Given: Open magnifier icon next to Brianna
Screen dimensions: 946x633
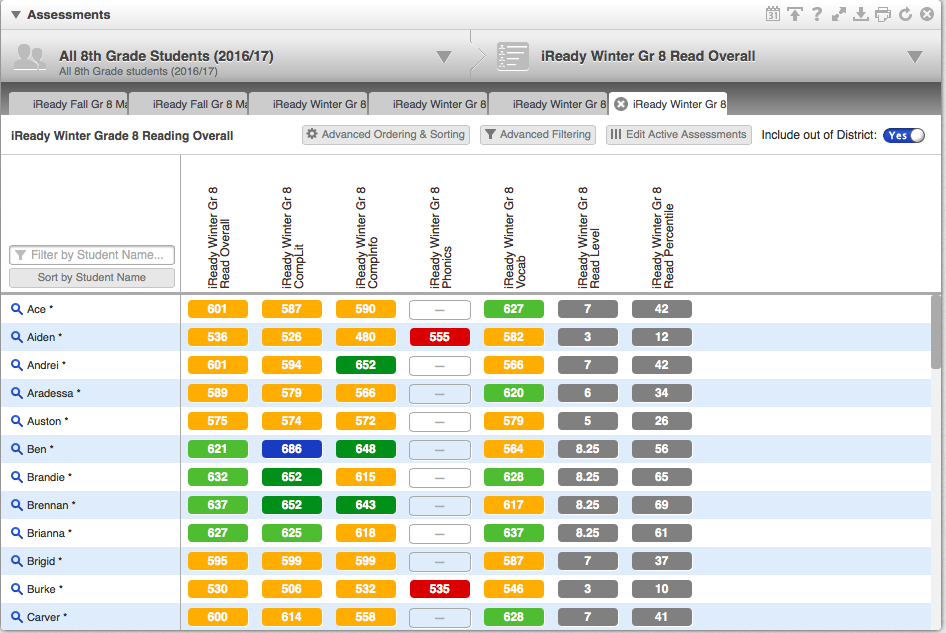Looking at the screenshot, I should click(x=17, y=533).
